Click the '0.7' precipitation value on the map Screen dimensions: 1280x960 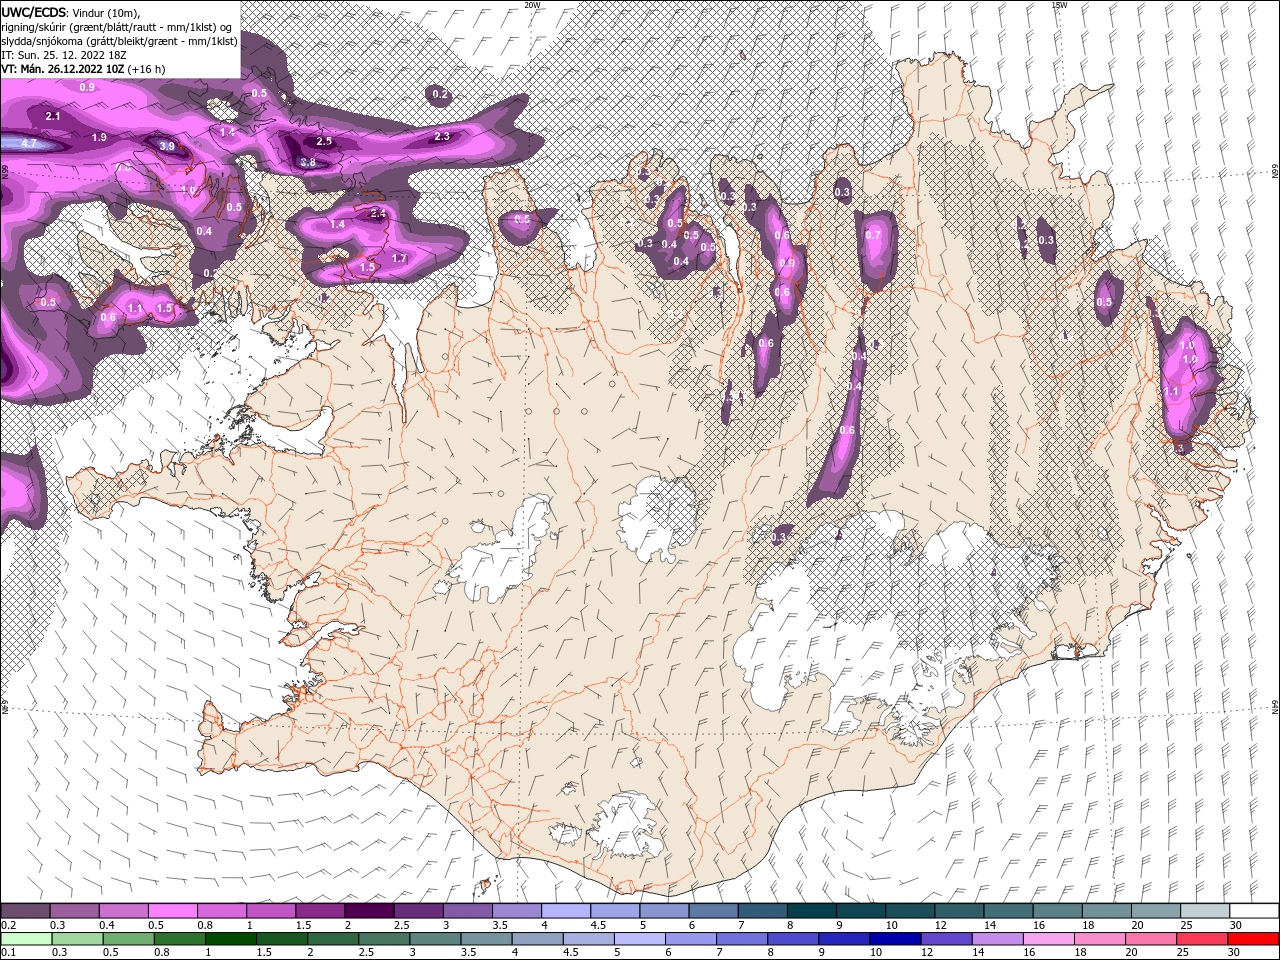pos(873,235)
